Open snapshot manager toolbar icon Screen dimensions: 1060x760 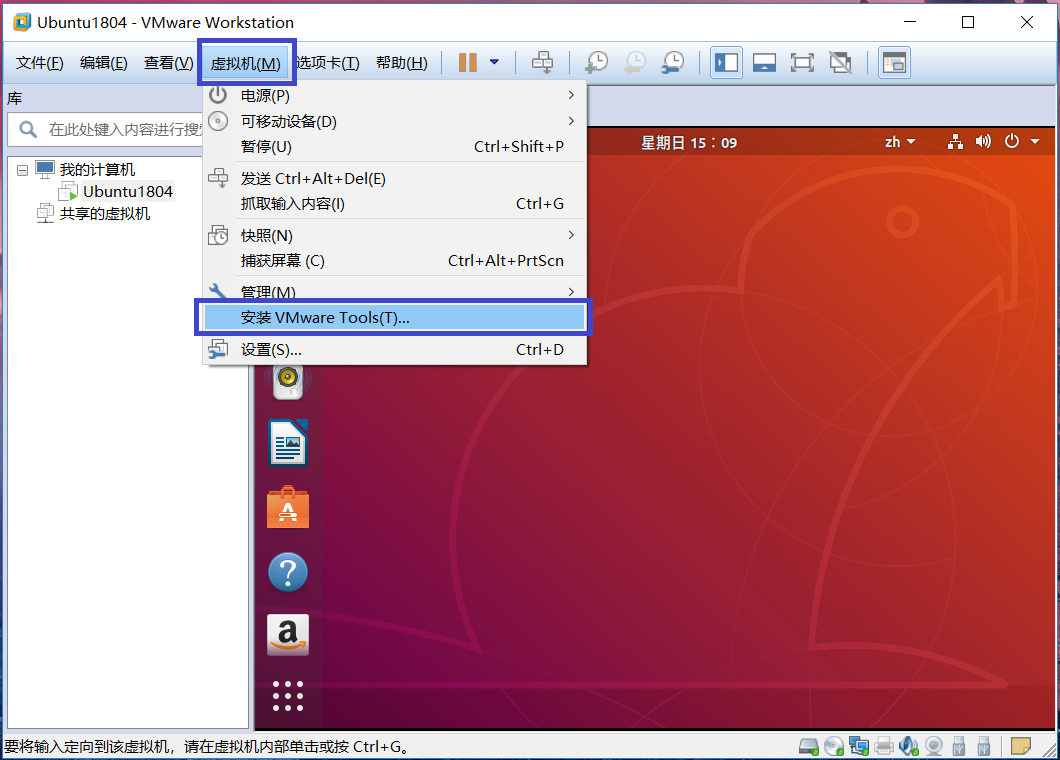point(673,62)
